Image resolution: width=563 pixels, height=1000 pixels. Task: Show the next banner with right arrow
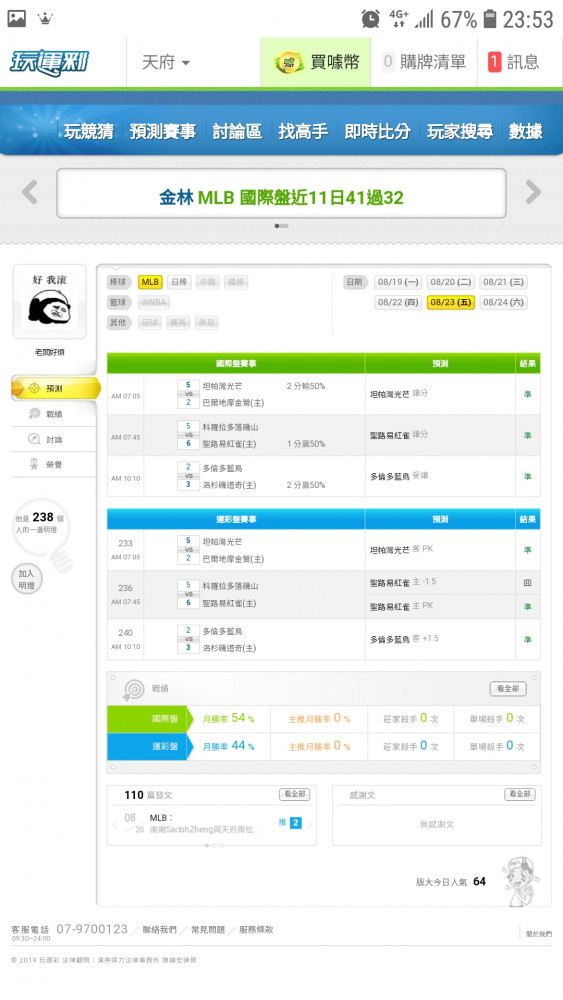[533, 192]
